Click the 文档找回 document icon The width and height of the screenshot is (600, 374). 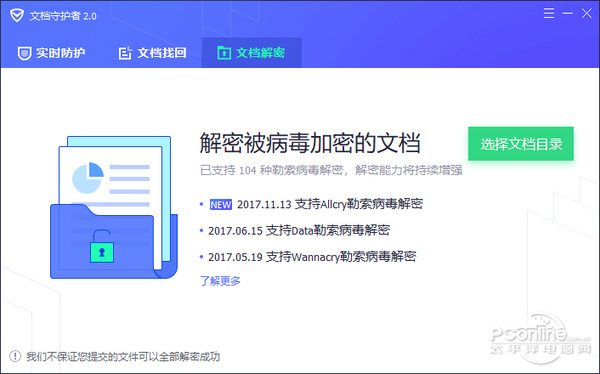[x=125, y=53]
